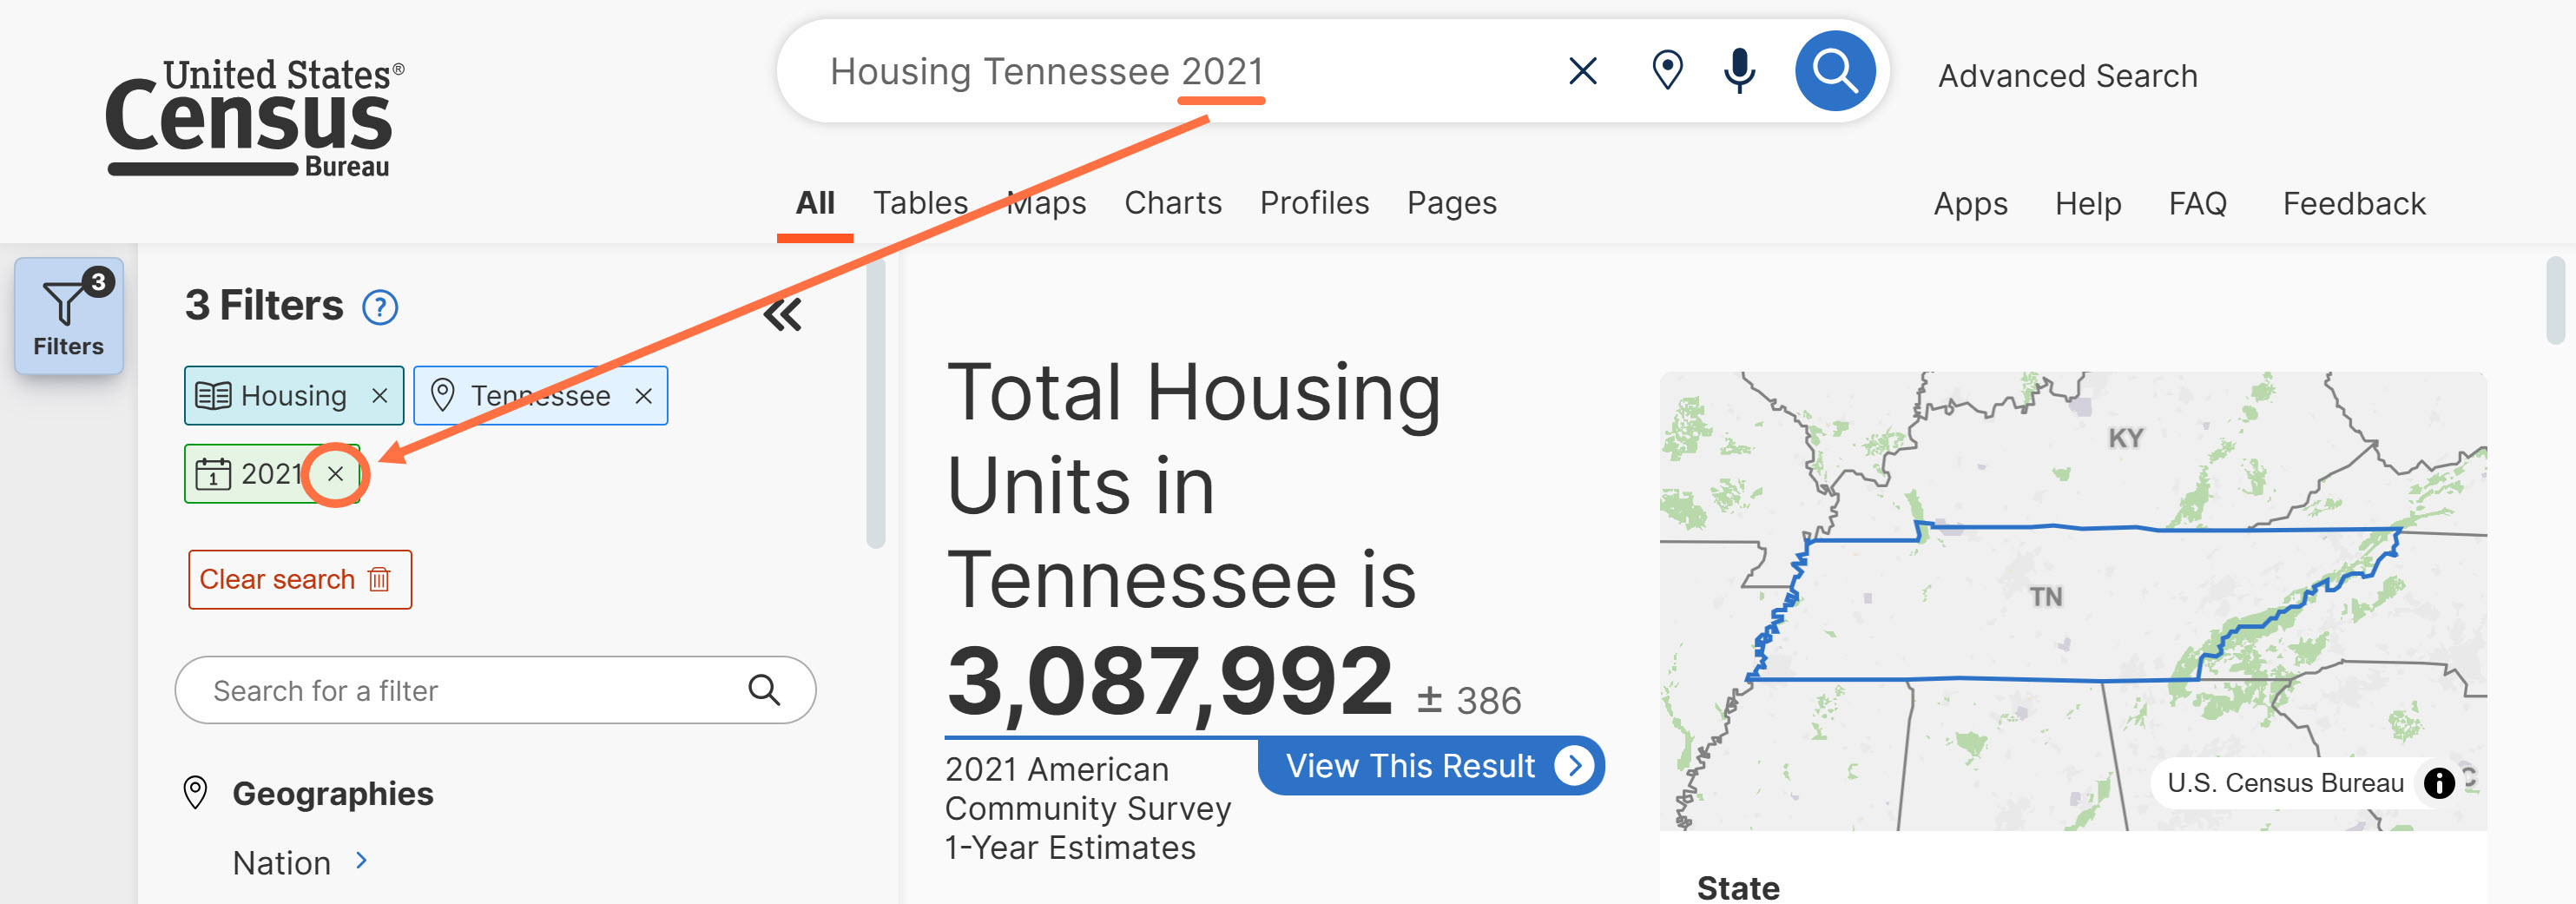Click the map attribution info icon
This screenshot has height=904, width=2576.
[2438, 783]
